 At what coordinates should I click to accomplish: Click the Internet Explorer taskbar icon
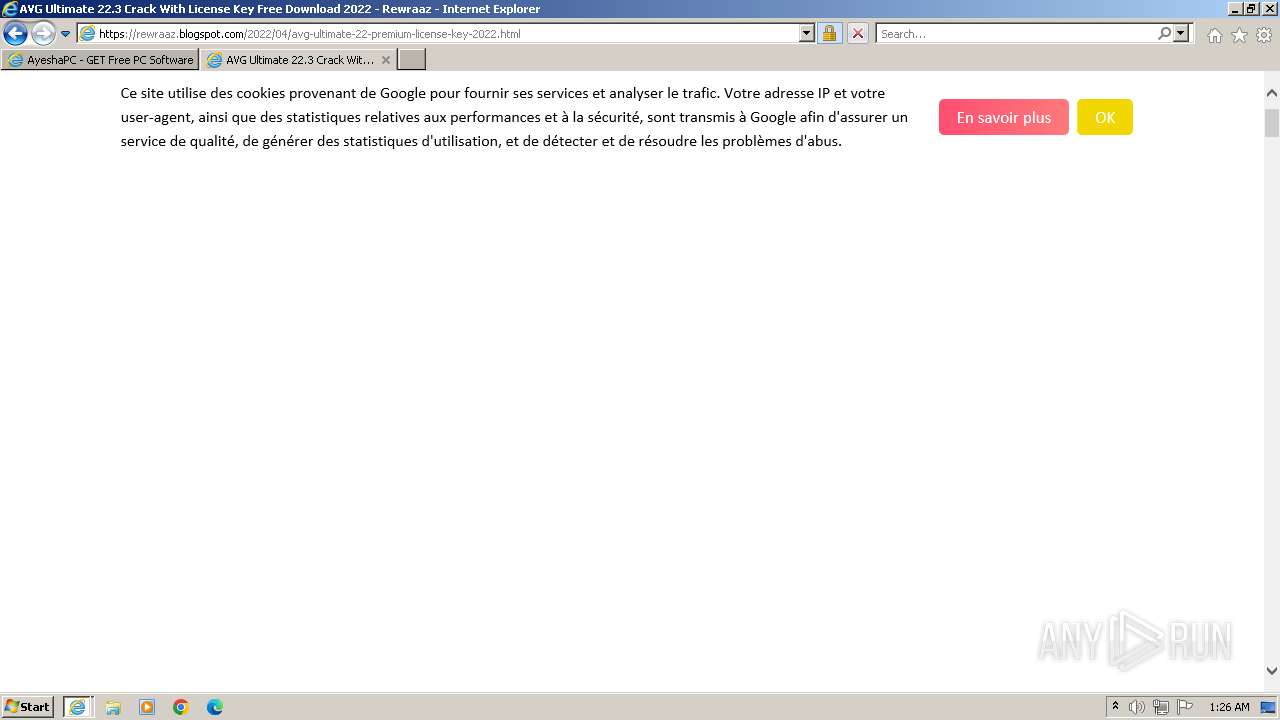tap(78, 707)
